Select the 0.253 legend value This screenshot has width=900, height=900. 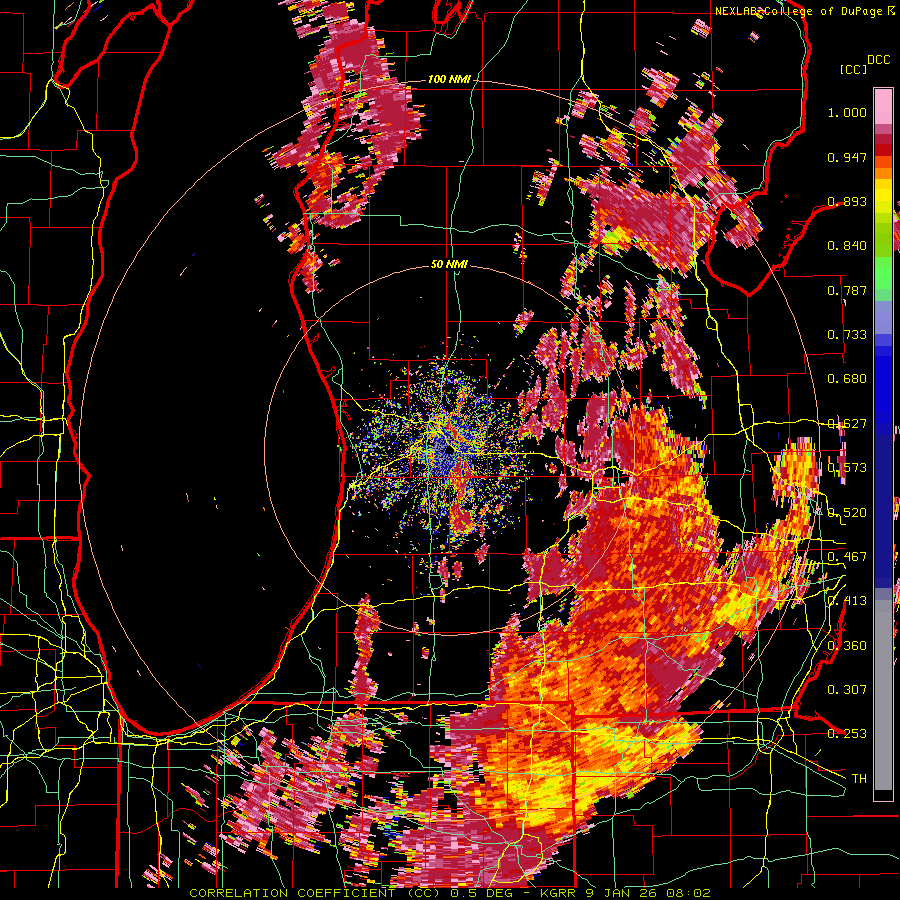tap(847, 734)
